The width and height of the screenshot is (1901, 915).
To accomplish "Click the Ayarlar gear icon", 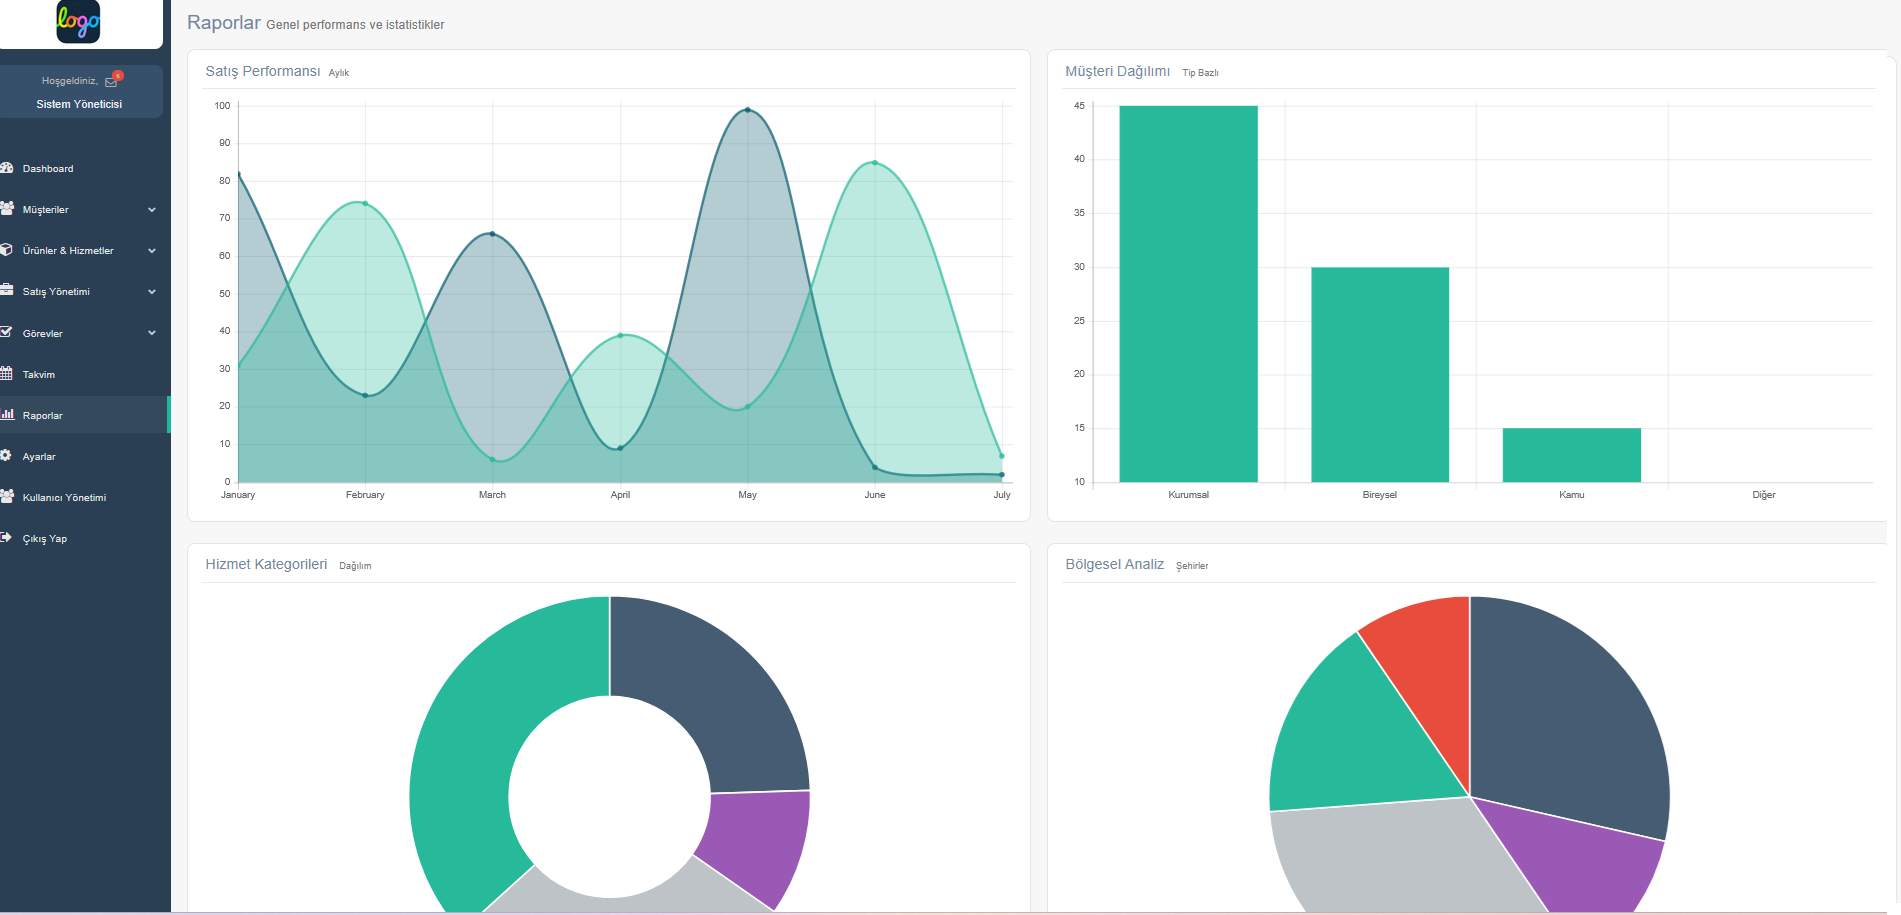I will [x=7, y=456].
